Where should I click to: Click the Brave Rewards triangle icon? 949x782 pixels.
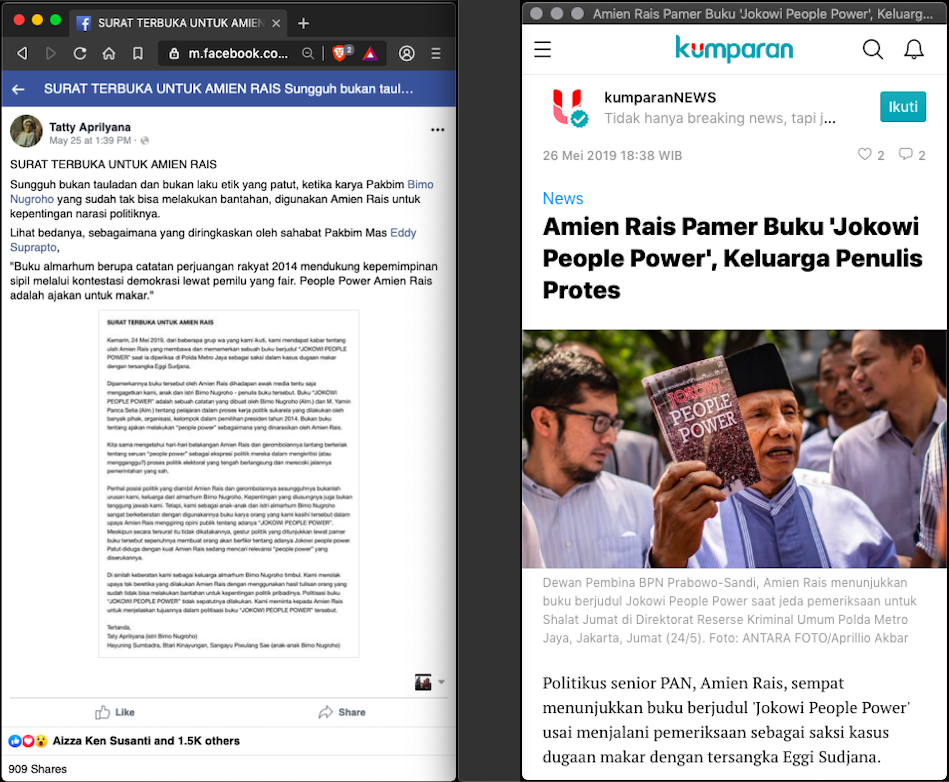369,54
